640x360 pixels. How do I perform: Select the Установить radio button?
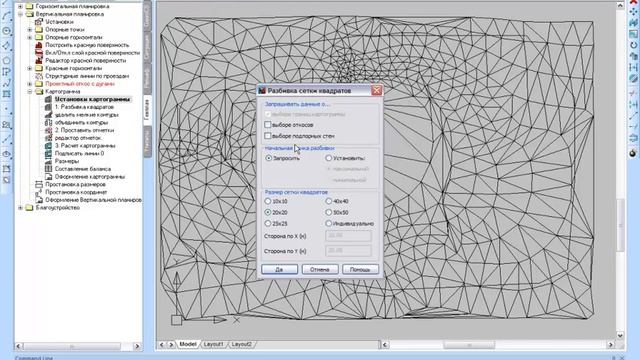329,158
